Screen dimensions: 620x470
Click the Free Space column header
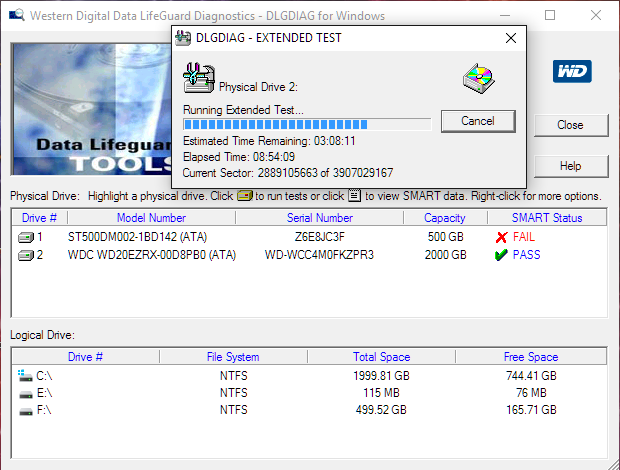click(529, 357)
